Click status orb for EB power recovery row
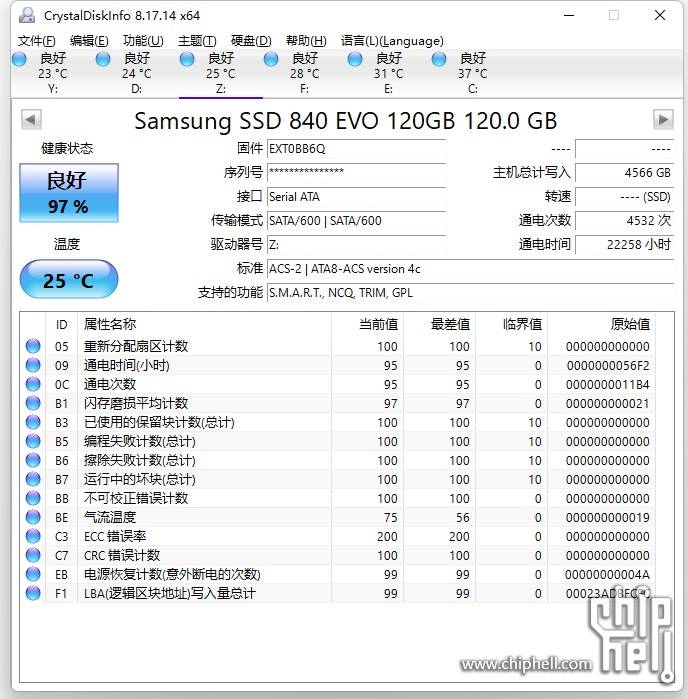The height and width of the screenshot is (699, 688). click(x=33, y=574)
